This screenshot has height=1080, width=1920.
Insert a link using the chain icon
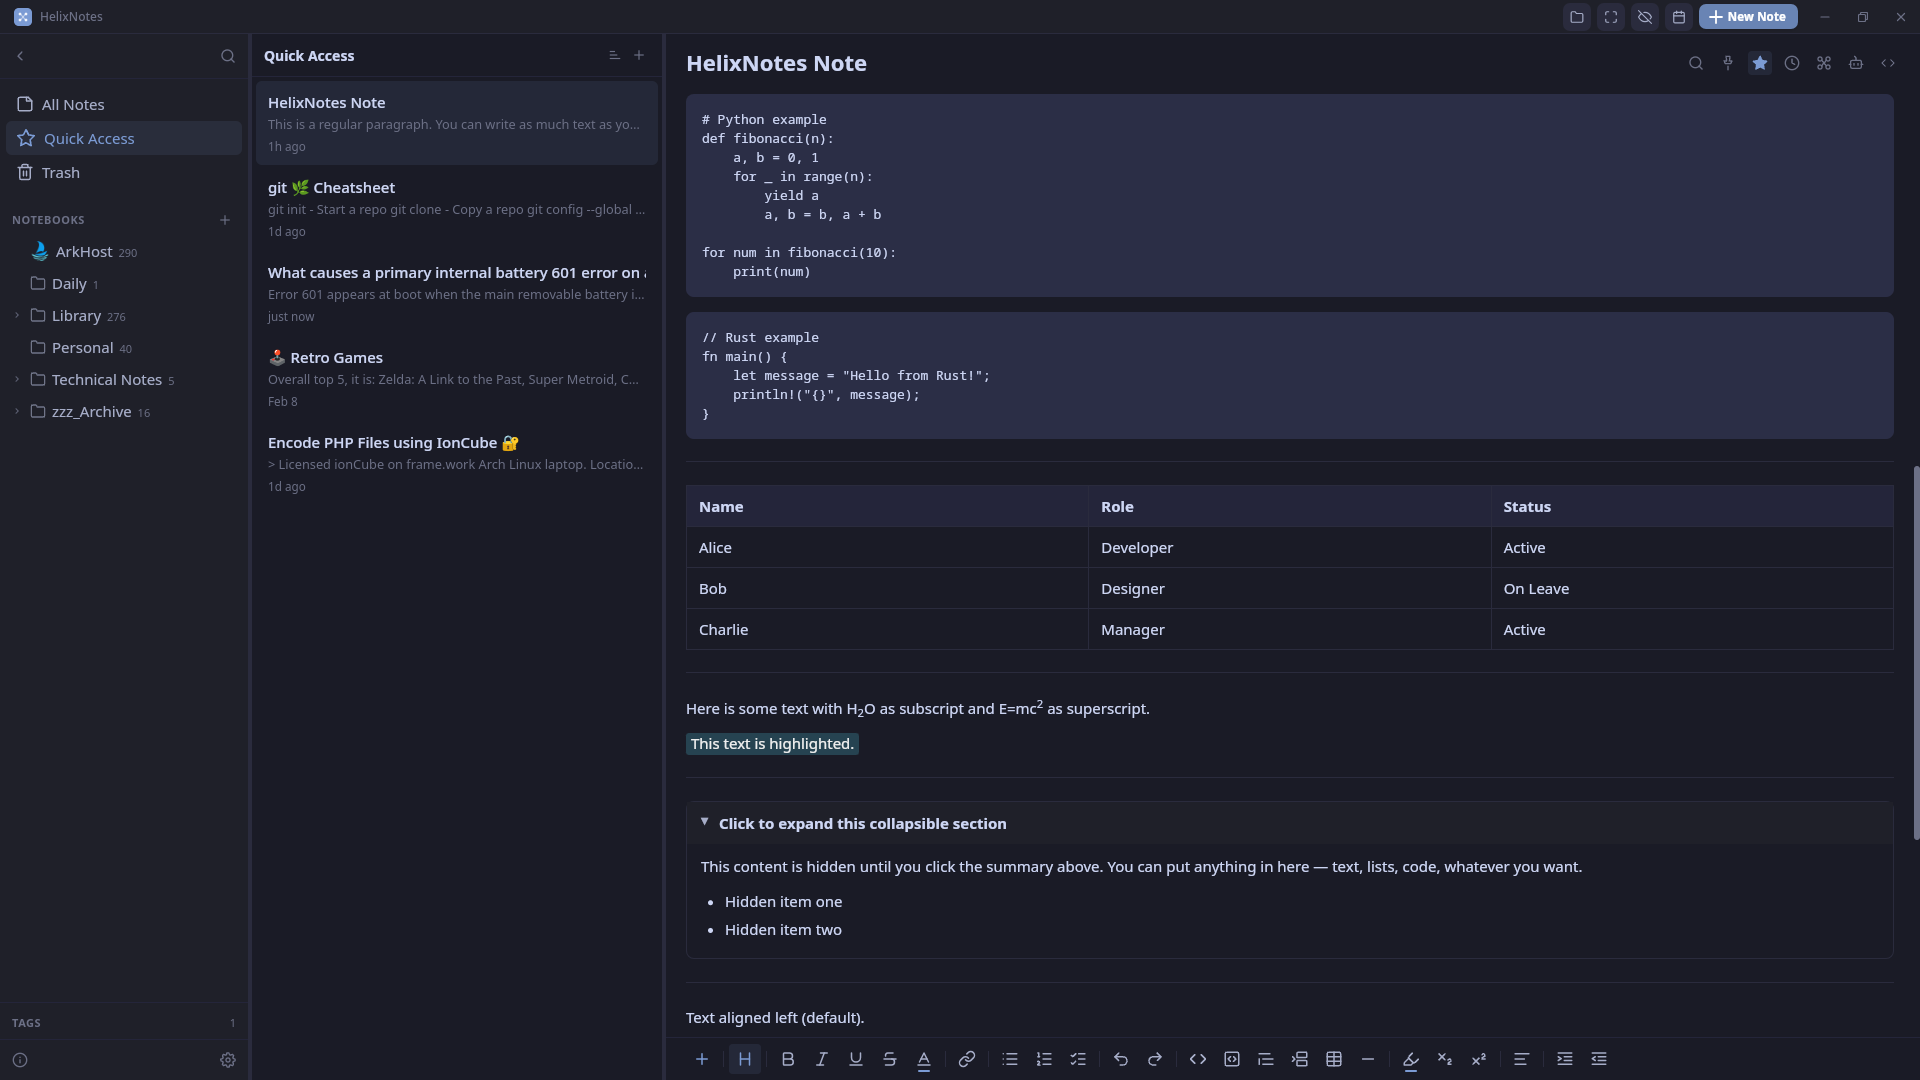tap(967, 1059)
